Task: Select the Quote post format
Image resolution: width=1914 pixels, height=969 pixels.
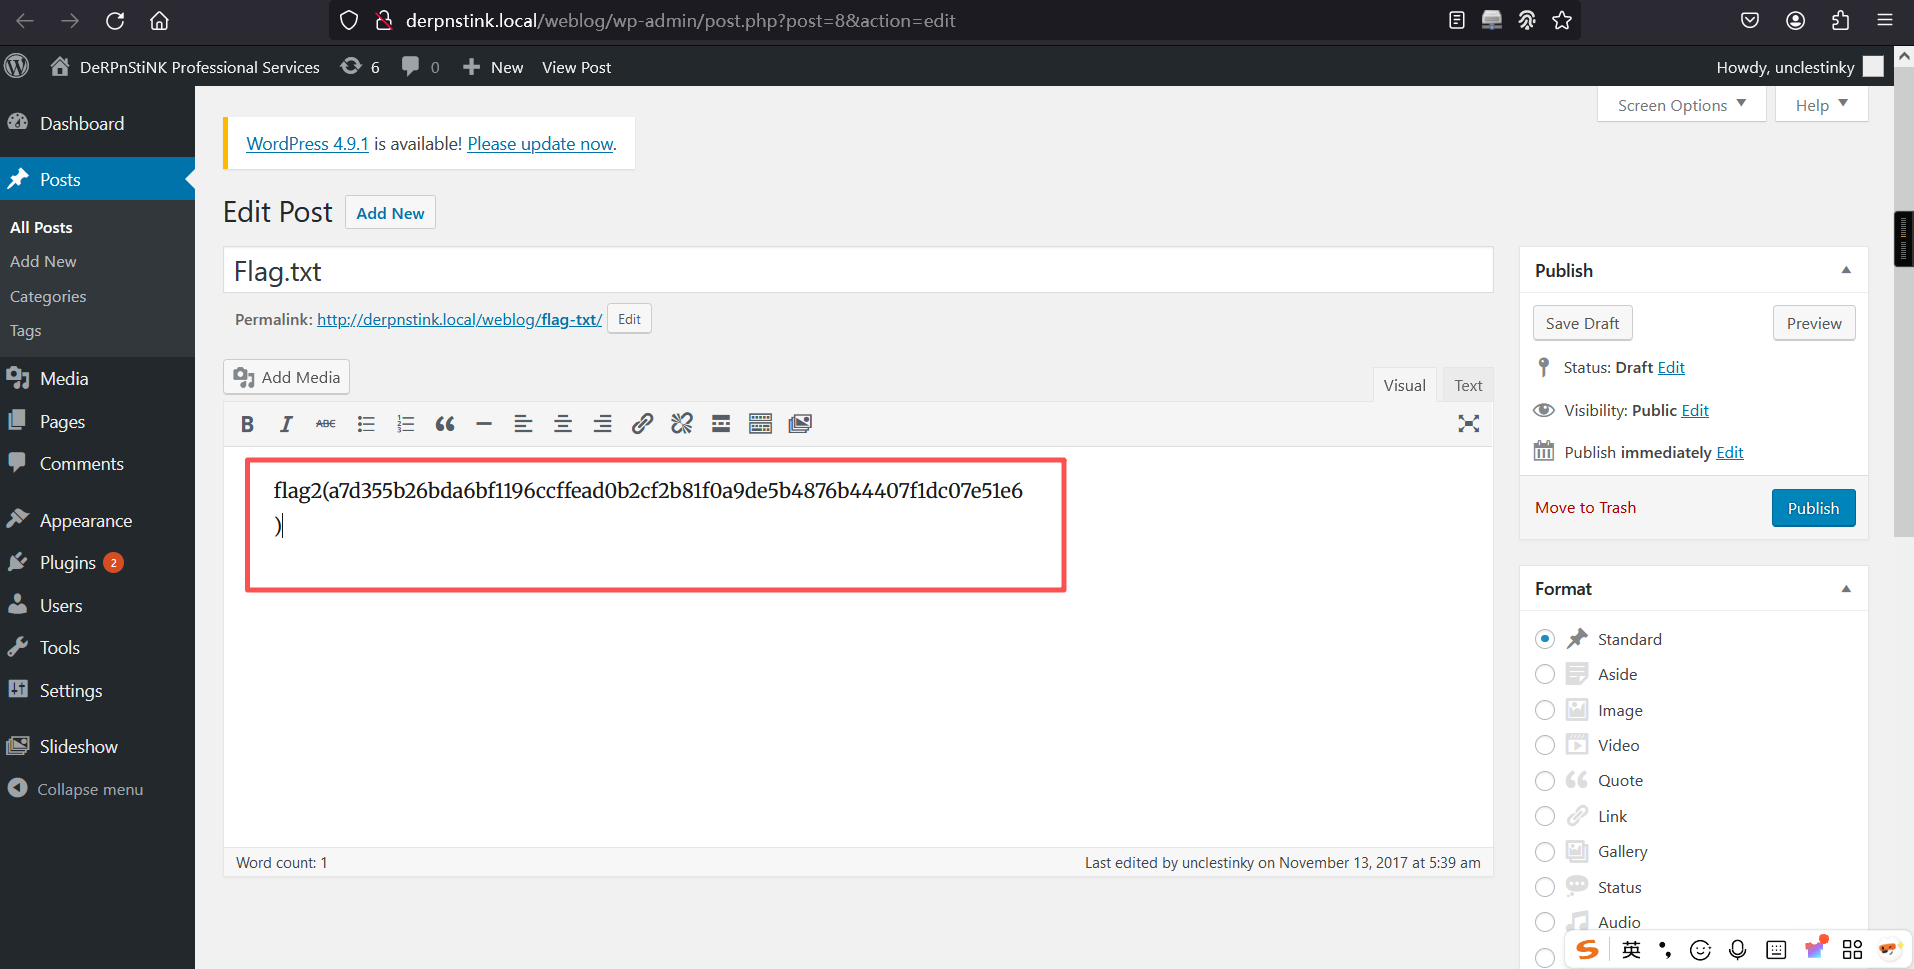Action: 1545,780
